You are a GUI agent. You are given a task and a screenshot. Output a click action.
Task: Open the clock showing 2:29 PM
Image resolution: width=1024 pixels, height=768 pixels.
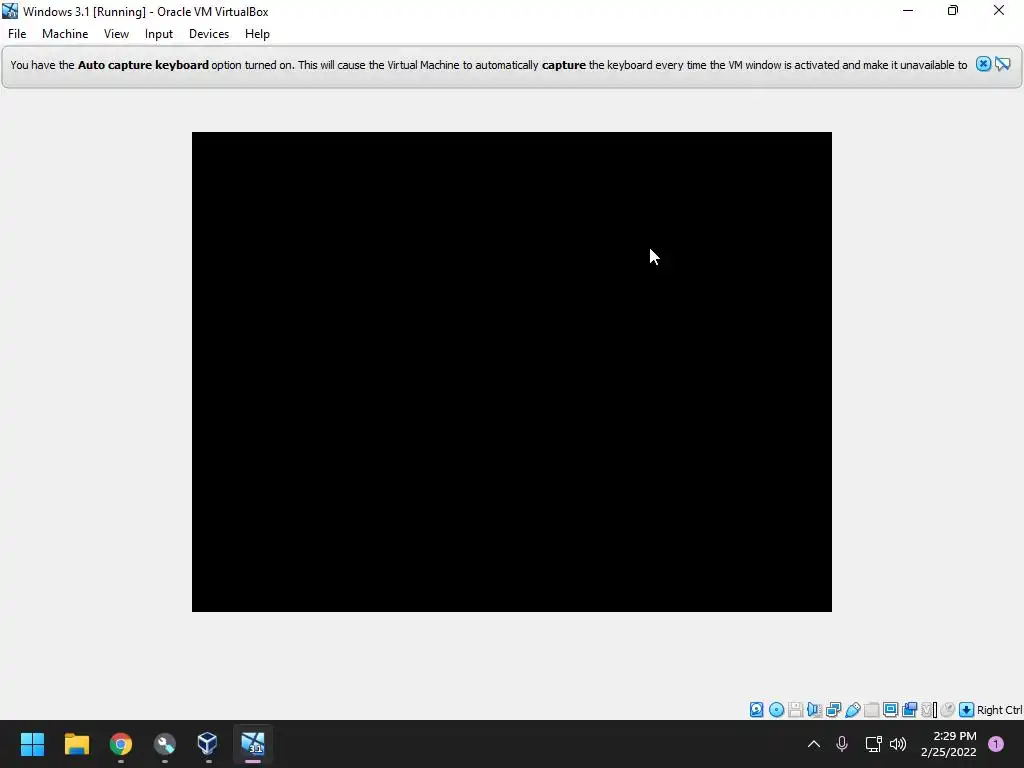tap(948, 744)
